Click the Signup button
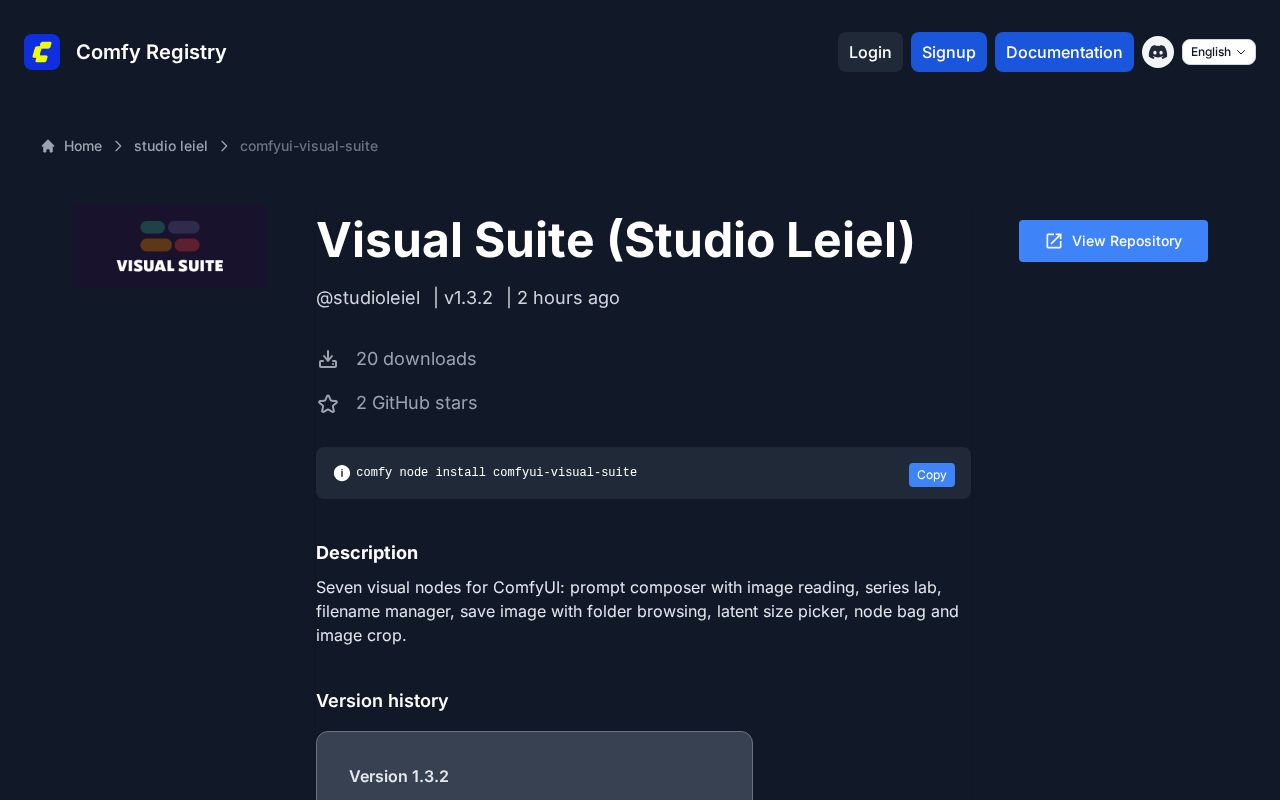 (x=949, y=52)
